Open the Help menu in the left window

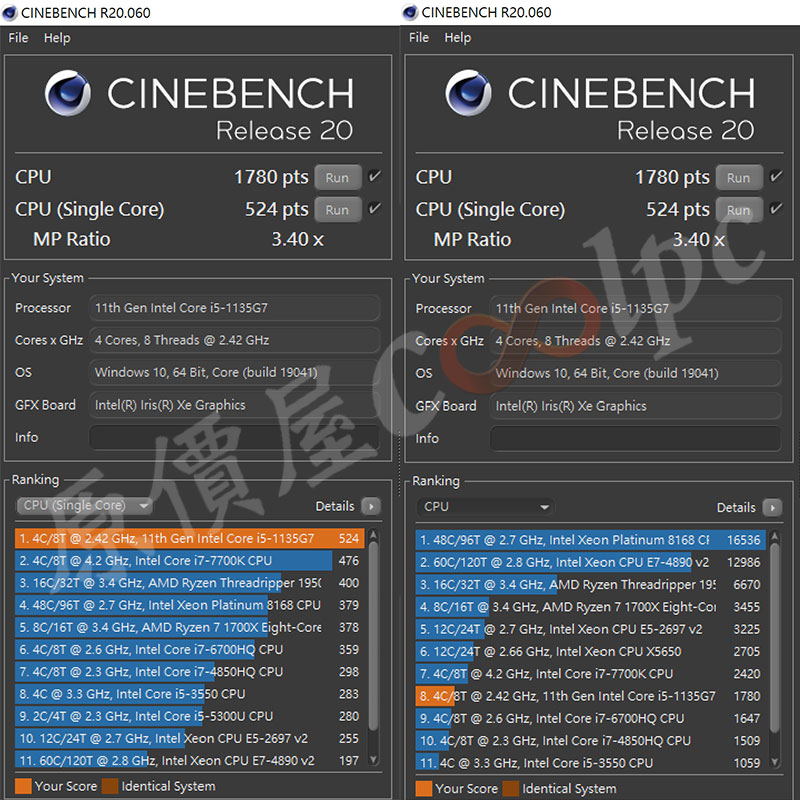57,38
